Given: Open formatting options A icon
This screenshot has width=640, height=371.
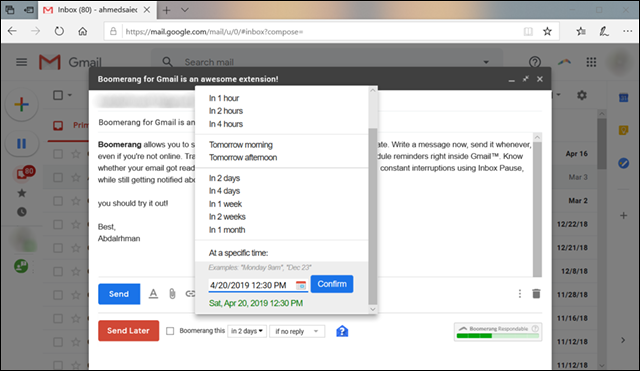Looking at the screenshot, I should pos(153,293).
